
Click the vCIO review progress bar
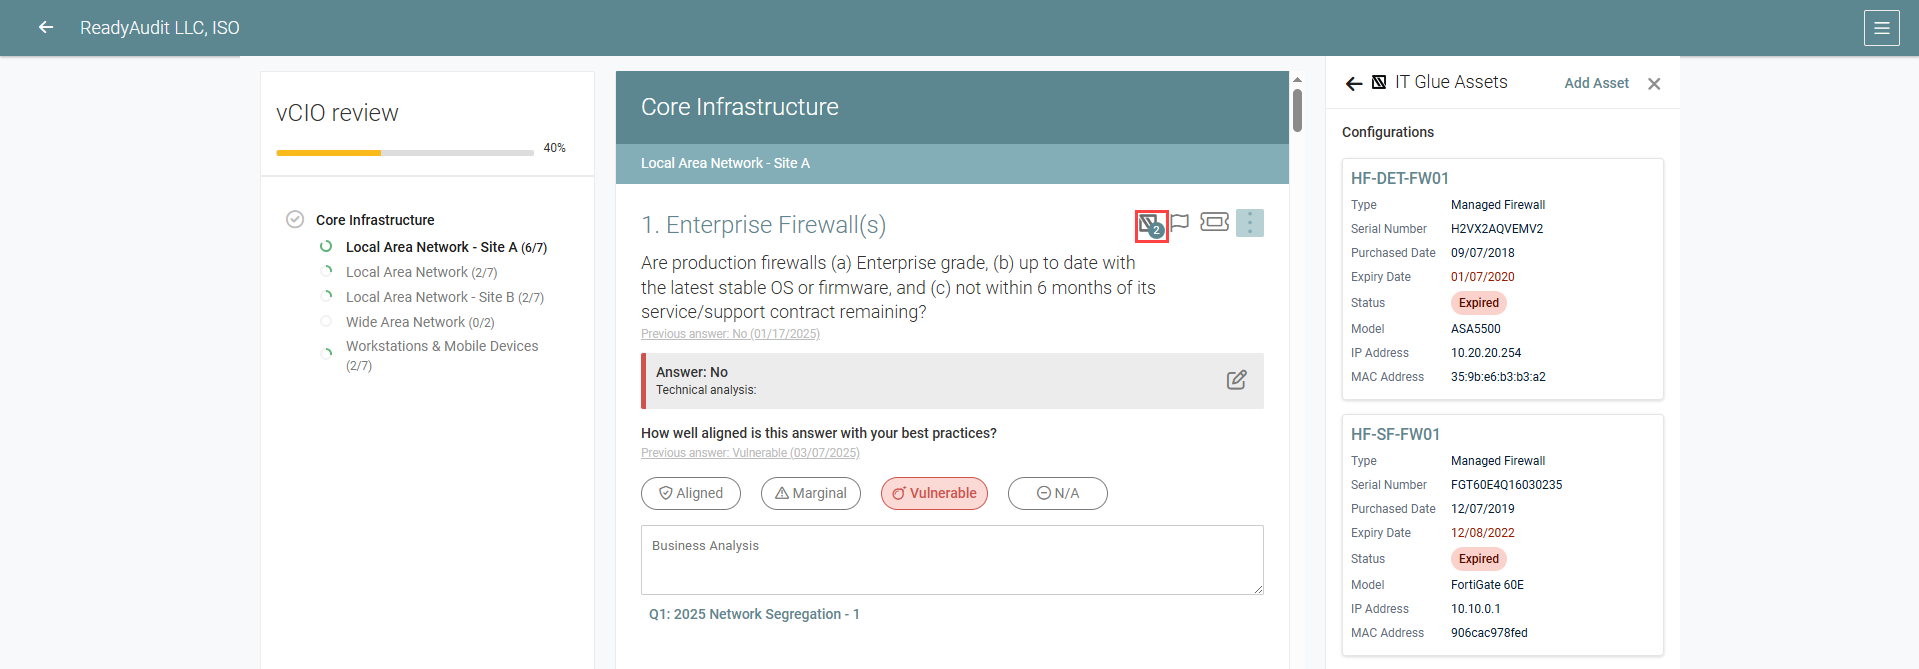(x=405, y=153)
